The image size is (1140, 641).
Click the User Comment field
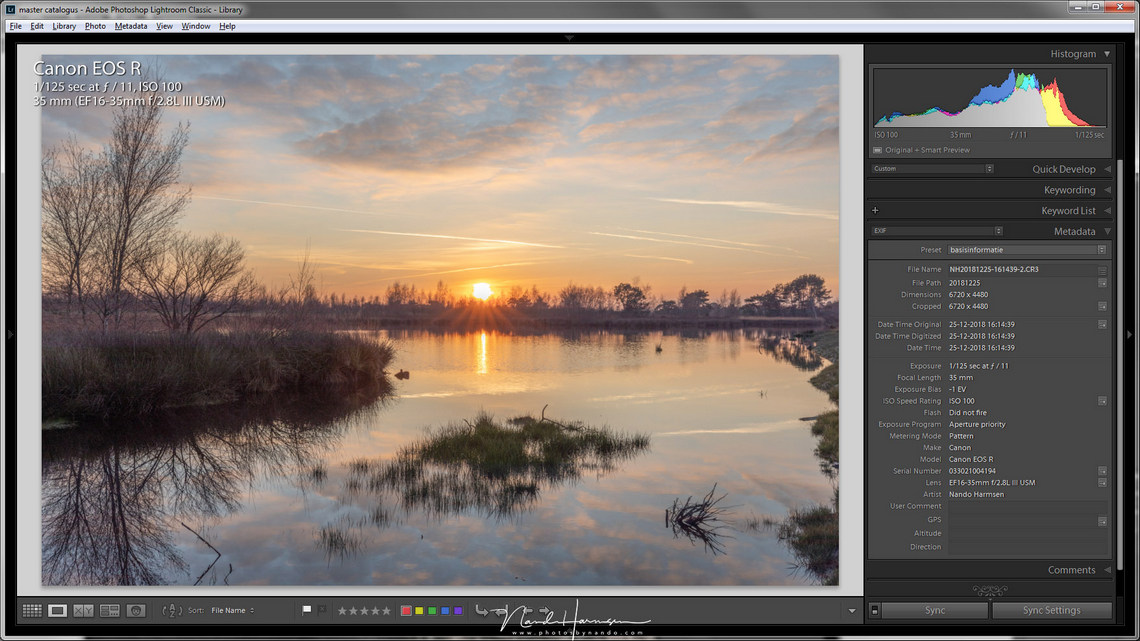coord(1027,507)
